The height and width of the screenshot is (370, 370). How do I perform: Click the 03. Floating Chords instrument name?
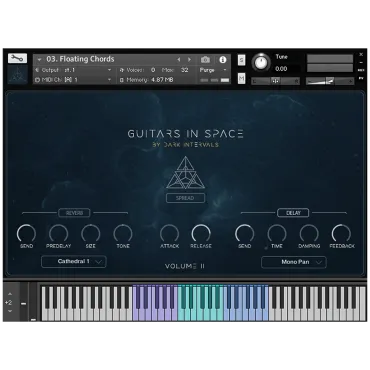coord(80,59)
